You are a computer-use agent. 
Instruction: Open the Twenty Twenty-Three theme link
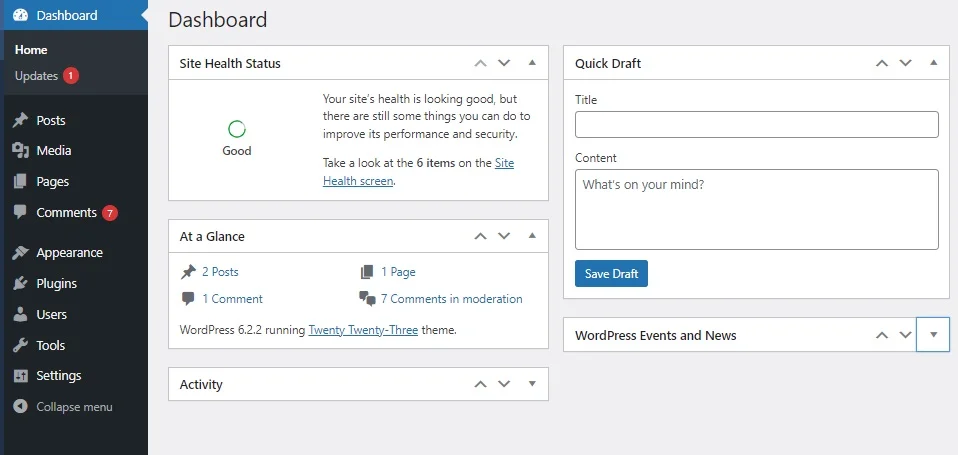pyautogui.click(x=363, y=330)
